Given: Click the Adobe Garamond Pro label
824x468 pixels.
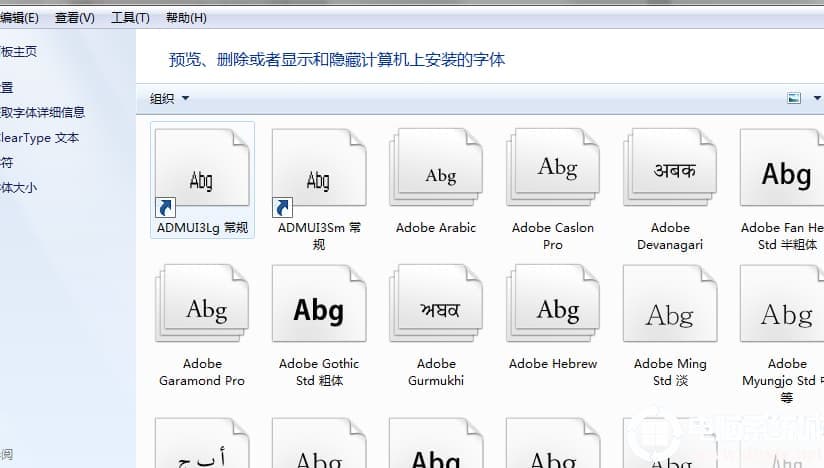Looking at the screenshot, I should (202, 372).
